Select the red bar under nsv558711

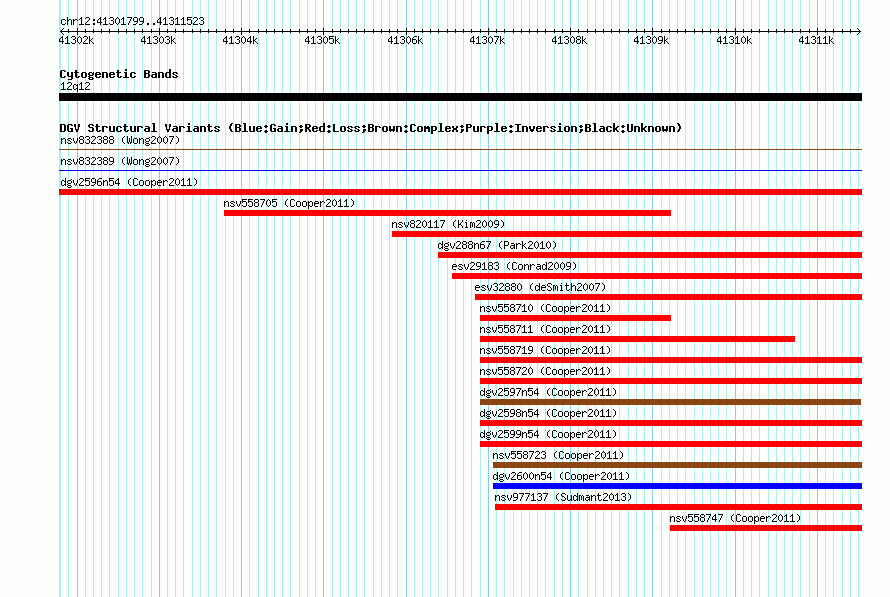pyautogui.click(x=637, y=339)
